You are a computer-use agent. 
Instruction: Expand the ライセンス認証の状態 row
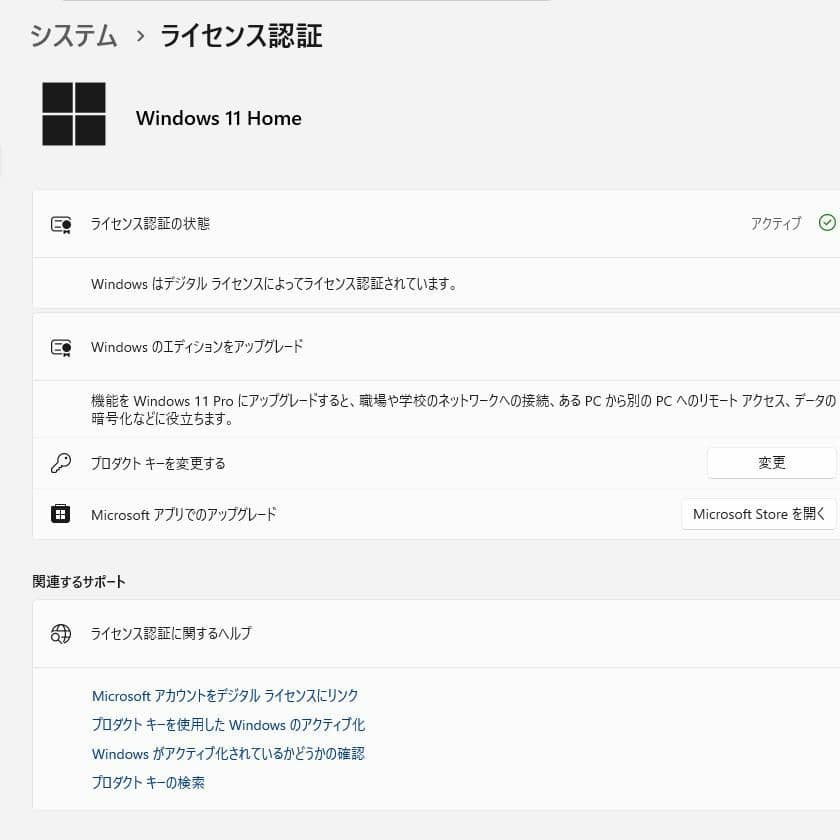[436, 224]
